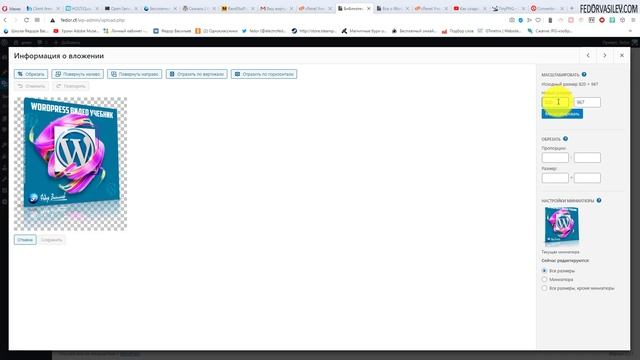Reload the page with refresh icon

pyautogui.click(x=27, y=20)
